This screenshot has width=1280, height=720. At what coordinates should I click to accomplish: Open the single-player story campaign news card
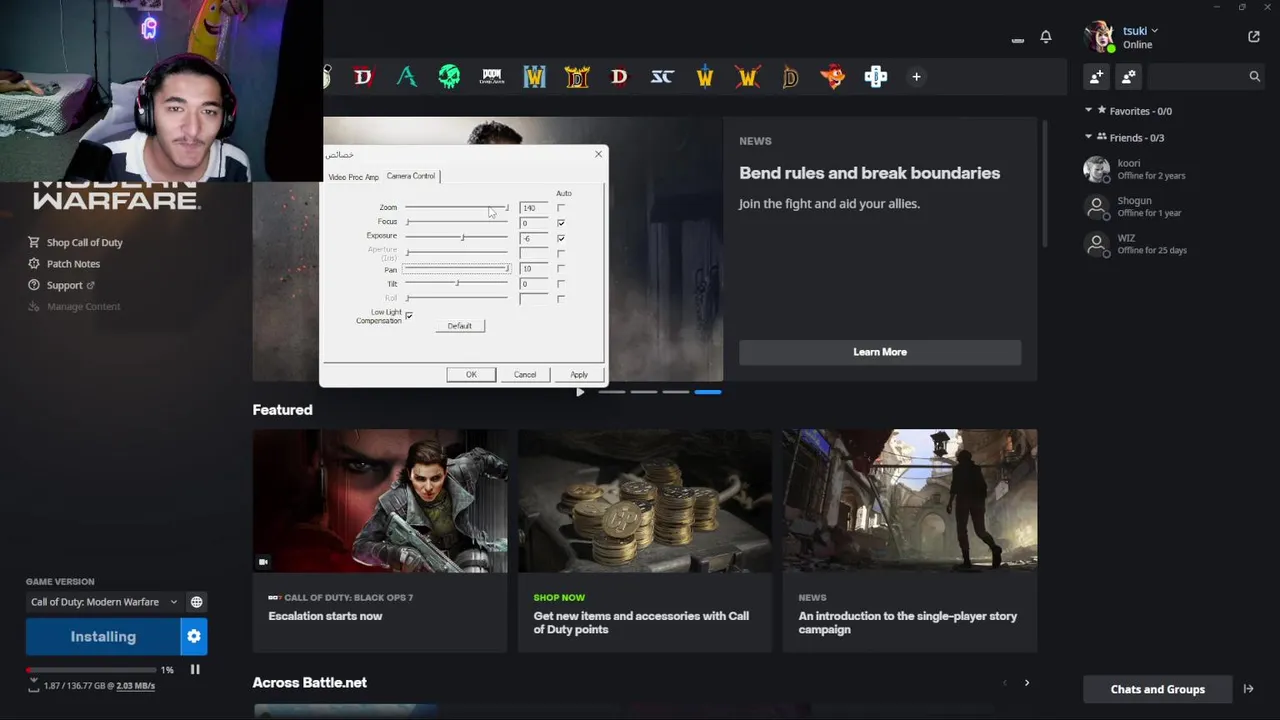[x=910, y=541]
